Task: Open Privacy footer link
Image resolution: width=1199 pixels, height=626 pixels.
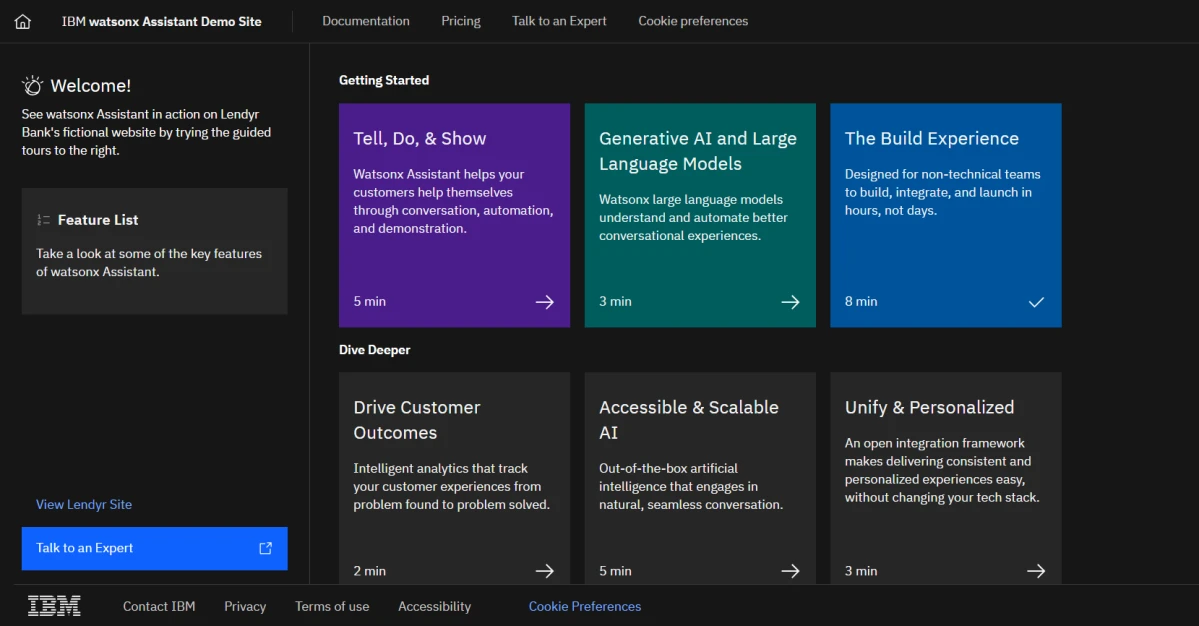Action: point(245,606)
